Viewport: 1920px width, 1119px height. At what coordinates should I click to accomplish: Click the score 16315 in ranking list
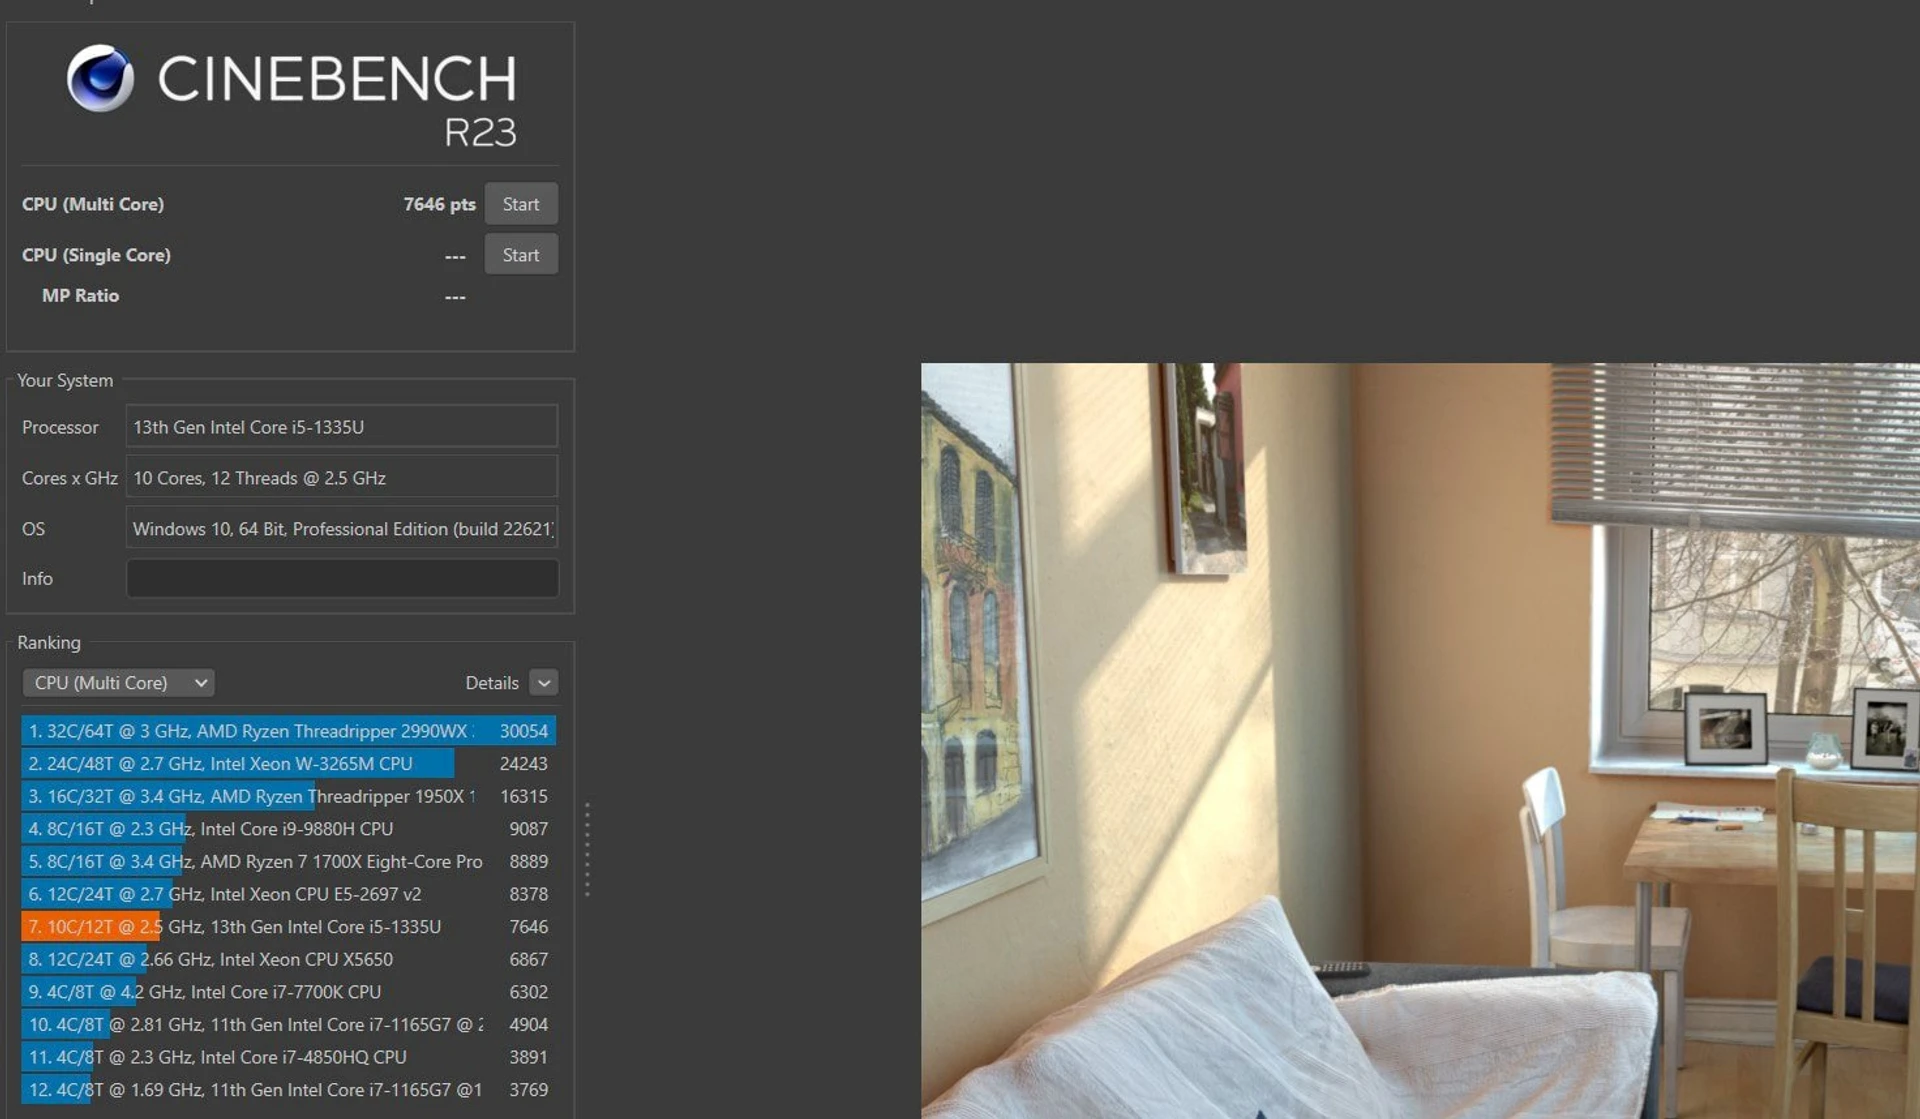pyautogui.click(x=524, y=797)
